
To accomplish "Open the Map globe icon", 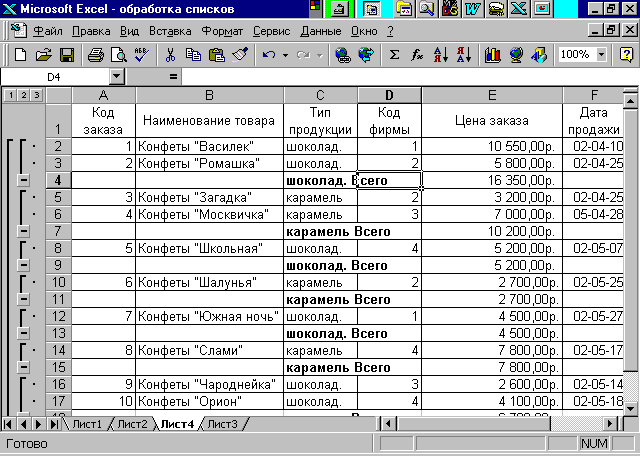I will click(x=516, y=54).
